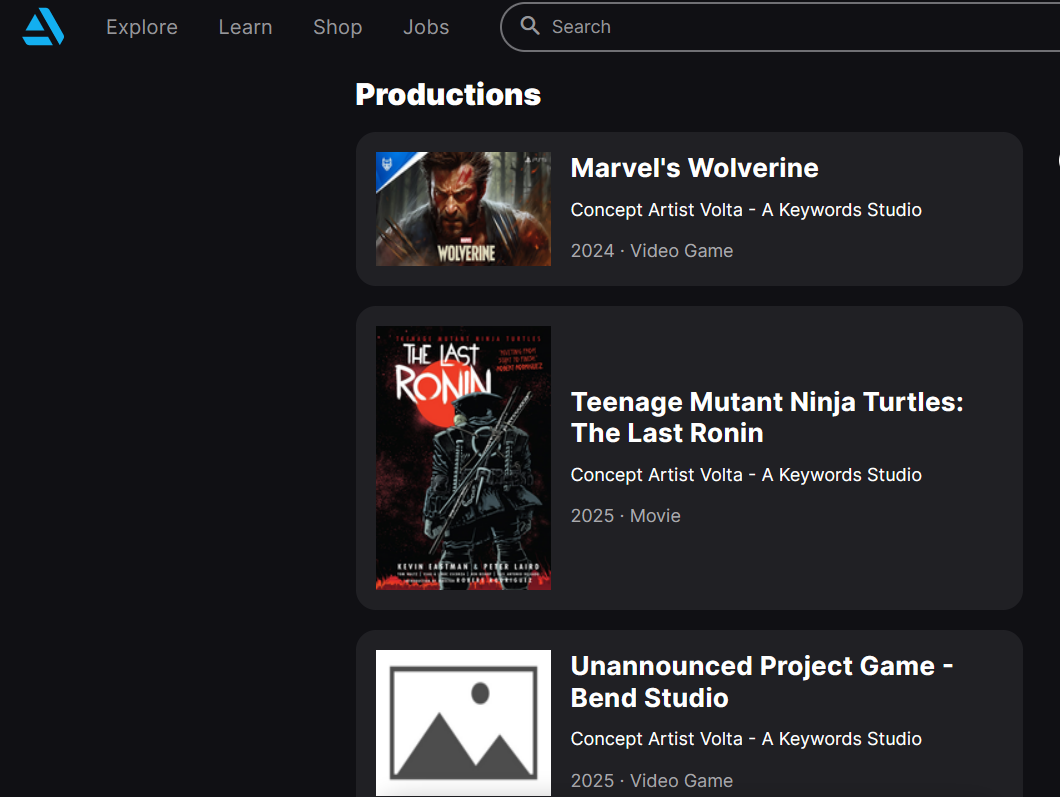Open Marvel's Wolverine cover thumbnail
This screenshot has height=797, width=1060.
(x=463, y=209)
